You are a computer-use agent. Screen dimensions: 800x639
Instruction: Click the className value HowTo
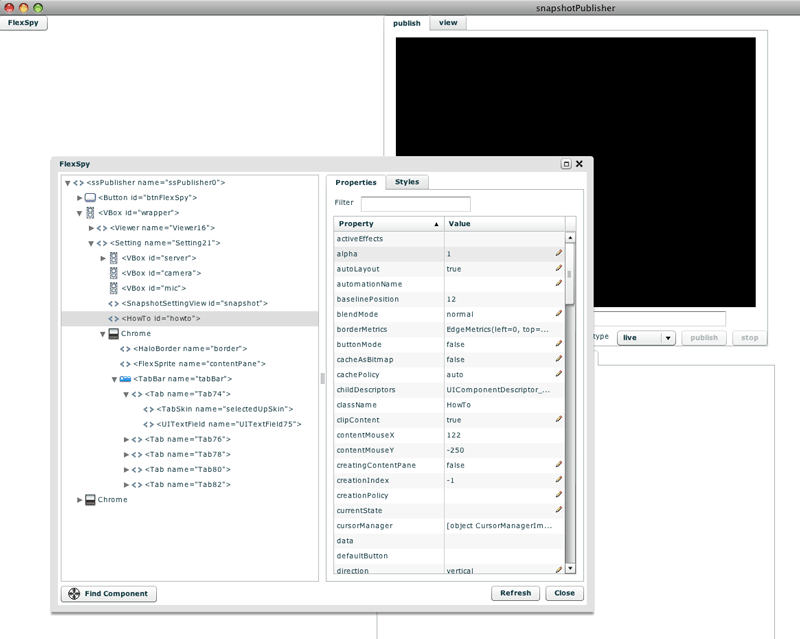click(459, 405)
